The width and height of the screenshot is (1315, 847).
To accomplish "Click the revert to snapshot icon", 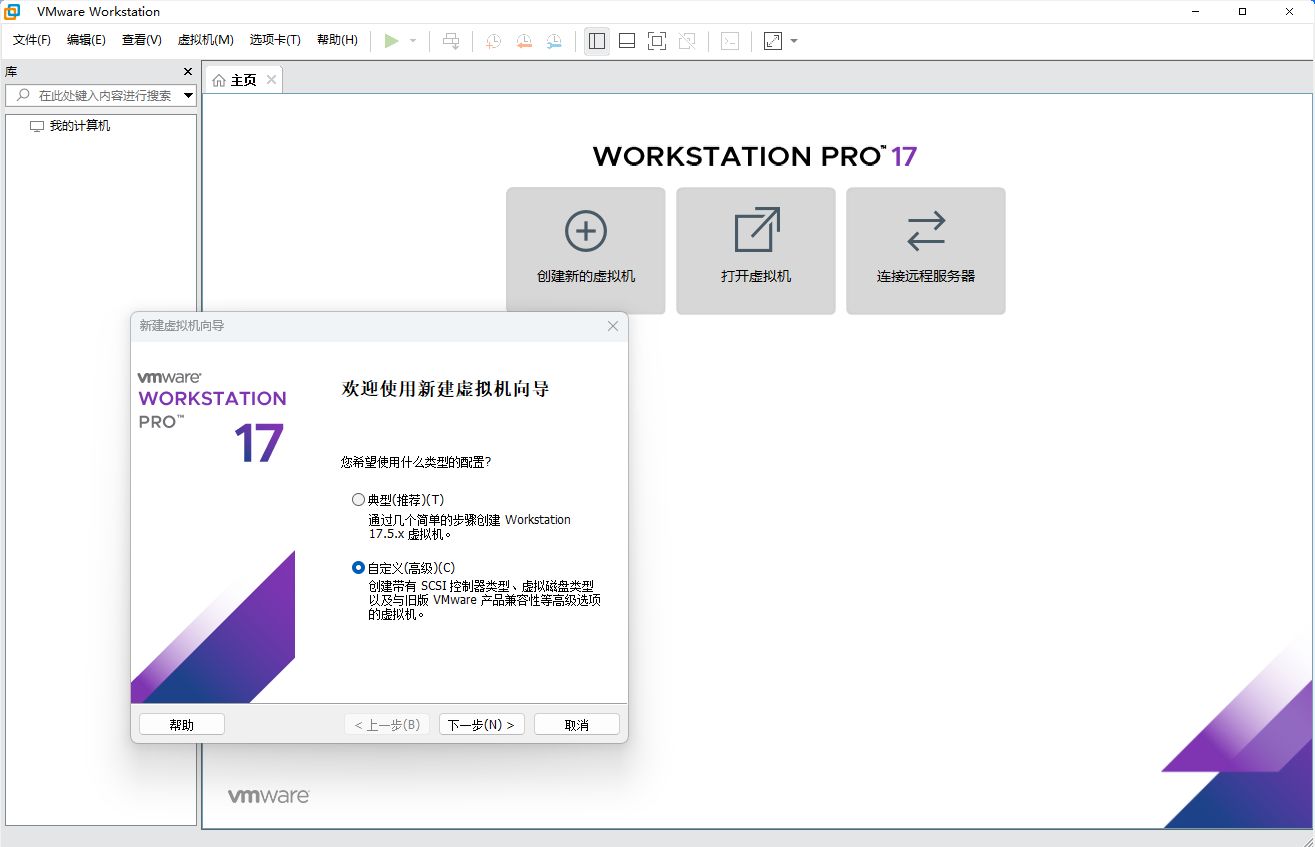I will coord(524,41).
